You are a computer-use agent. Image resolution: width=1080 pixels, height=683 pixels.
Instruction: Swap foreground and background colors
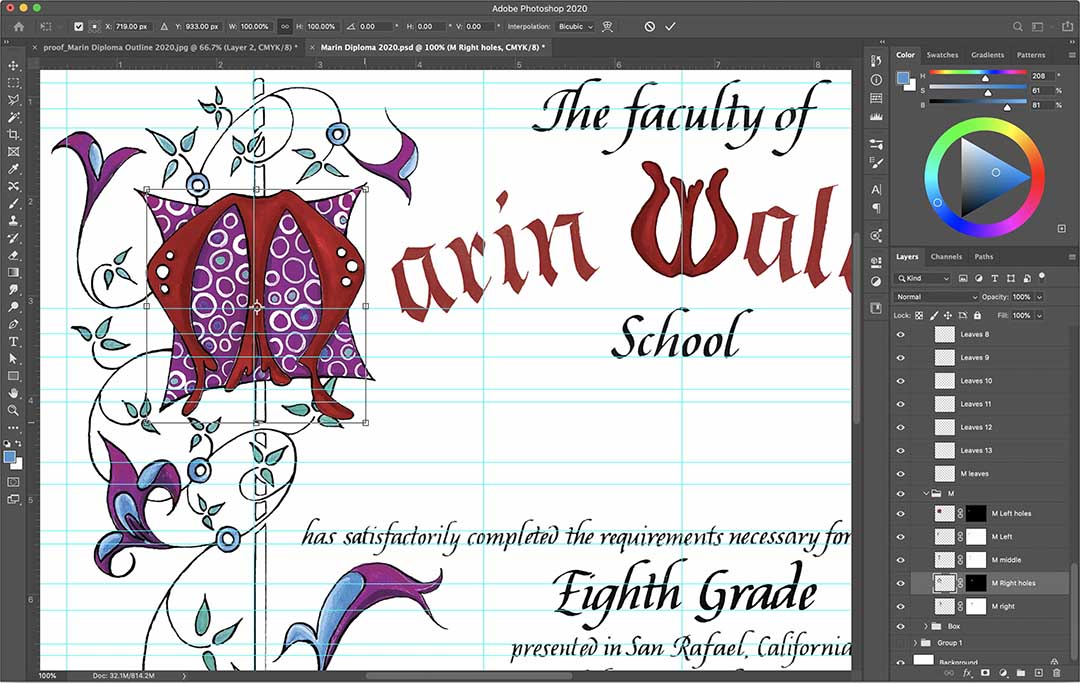click(x=19, y=443)
